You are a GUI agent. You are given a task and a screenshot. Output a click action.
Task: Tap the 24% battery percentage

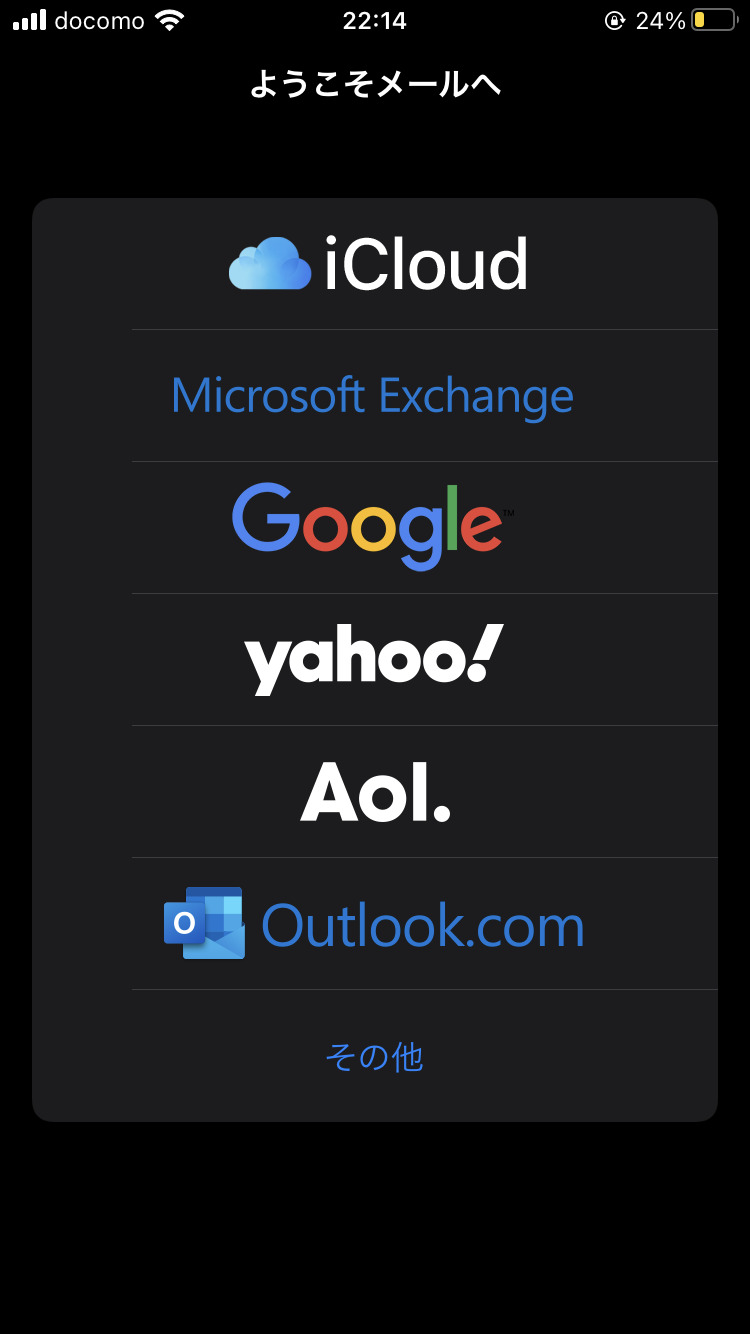tap(660, 20)
